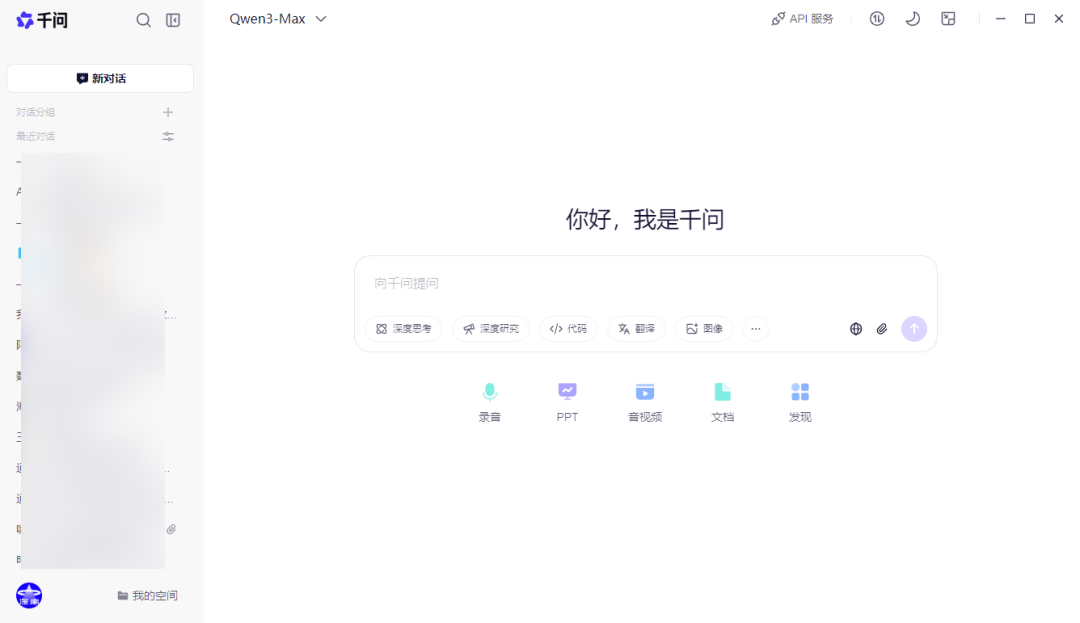Enable web search with the globe icon
Viewport: 1080px width, 623px height.
click(855, 328)
